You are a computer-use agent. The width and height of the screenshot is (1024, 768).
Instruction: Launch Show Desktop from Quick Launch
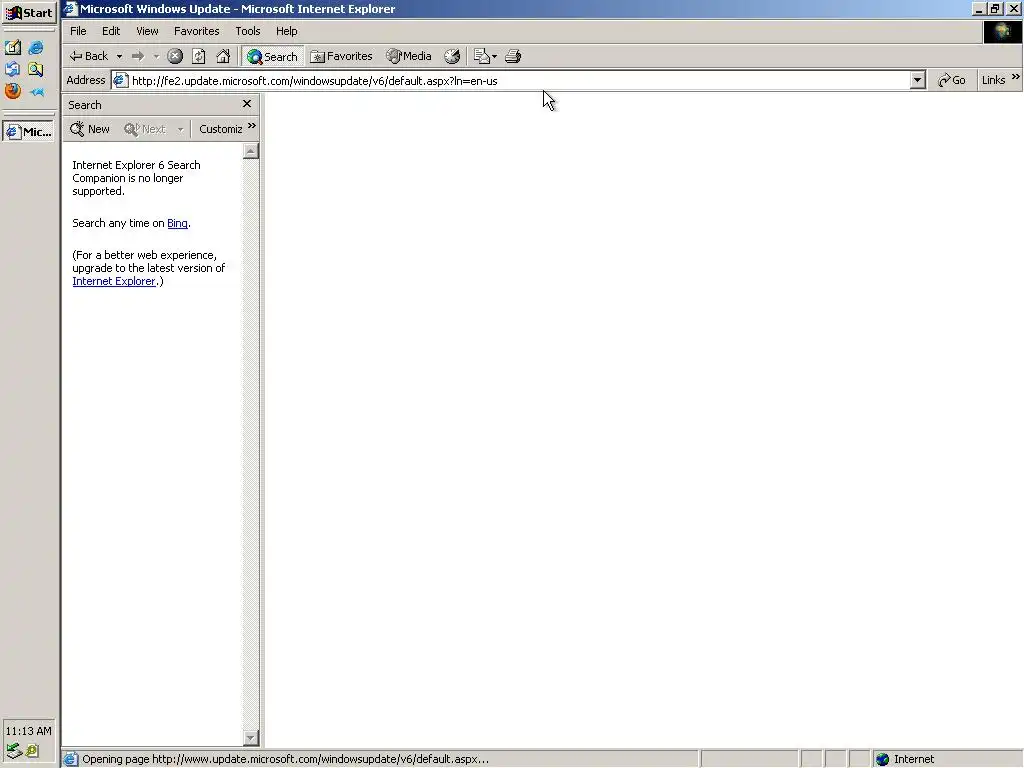(x=13, y=47)
